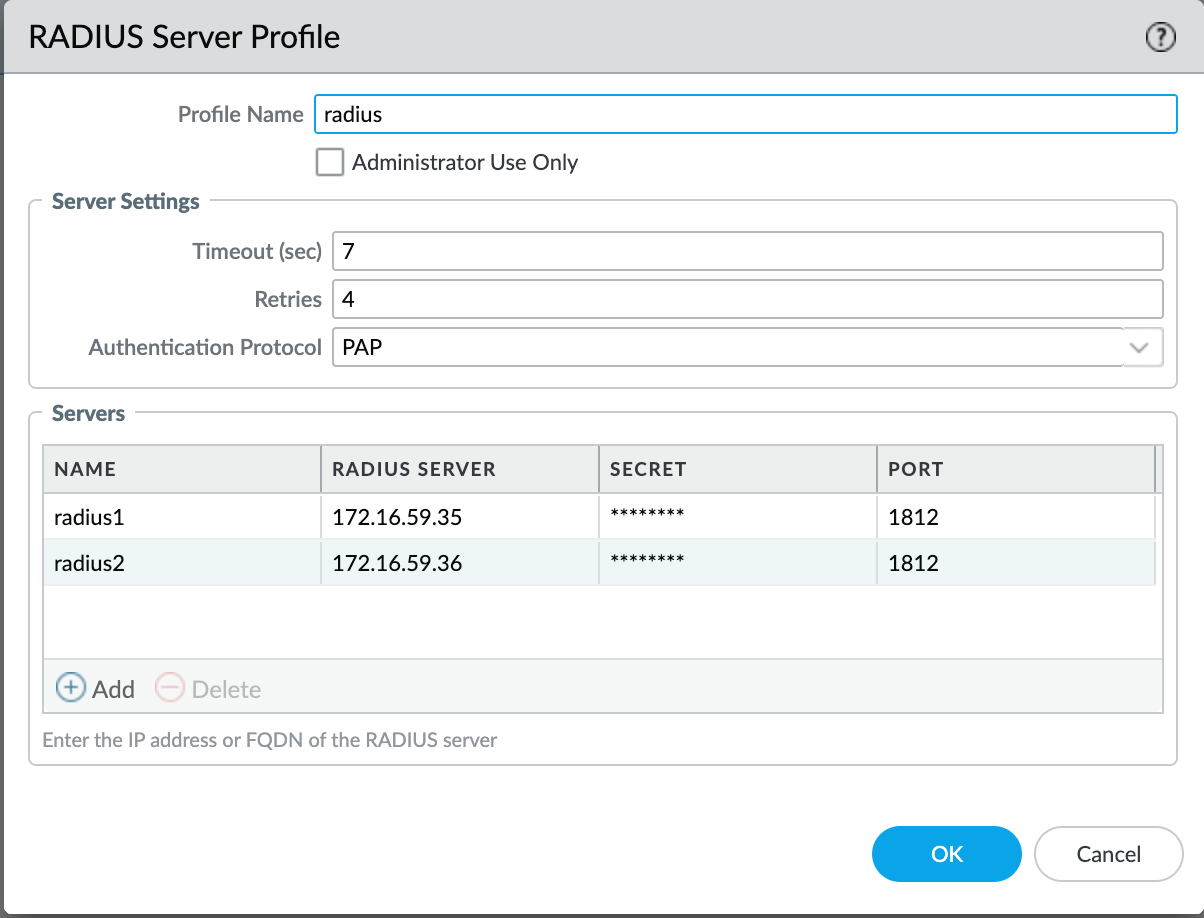Click the port 1812 cell for radius1
1204x918 pixels.
913,517
